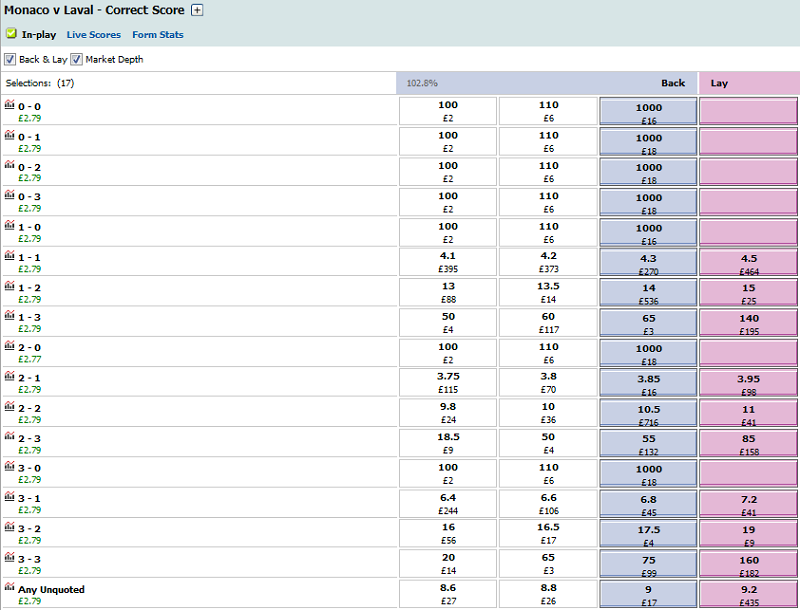The image size is (800, 610).
Task: Open the graph icon for 0 - 3
Action: tap(9, 195)
